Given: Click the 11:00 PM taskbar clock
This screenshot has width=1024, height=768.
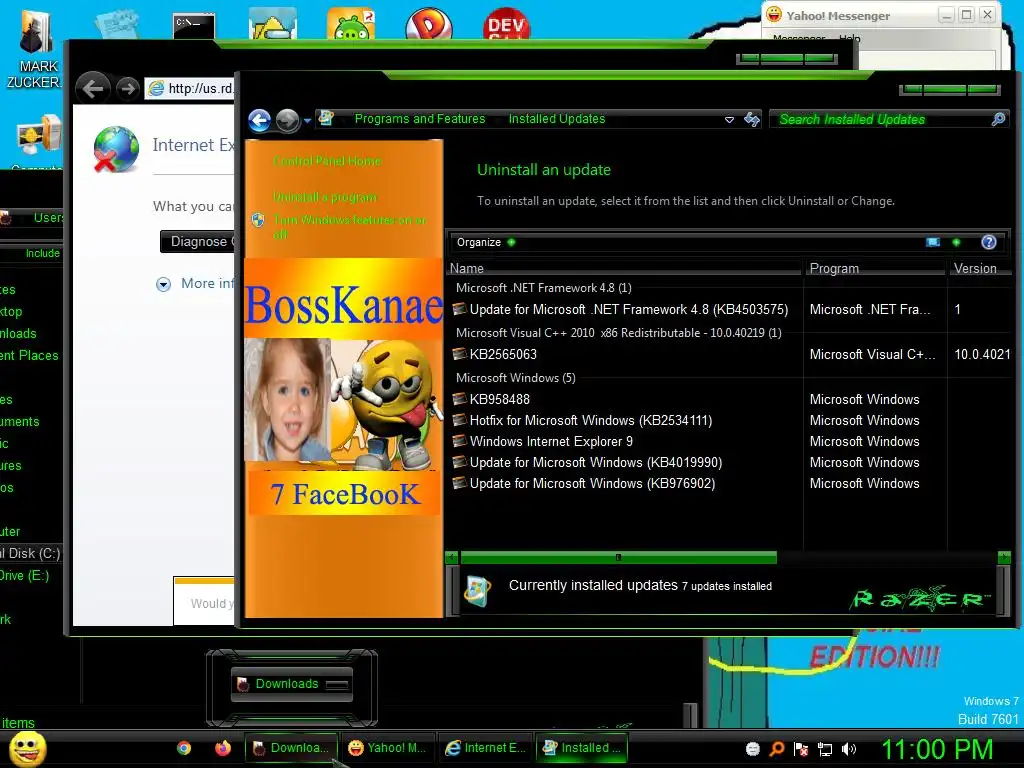Looking at the screenshot, I should [x=938, y=750].
